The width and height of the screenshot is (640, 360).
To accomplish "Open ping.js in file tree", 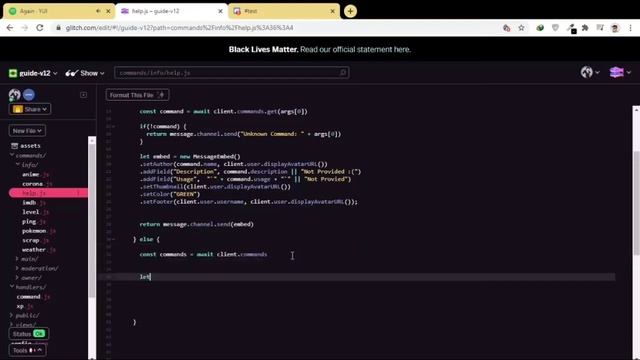I will [x=33, y=221].
